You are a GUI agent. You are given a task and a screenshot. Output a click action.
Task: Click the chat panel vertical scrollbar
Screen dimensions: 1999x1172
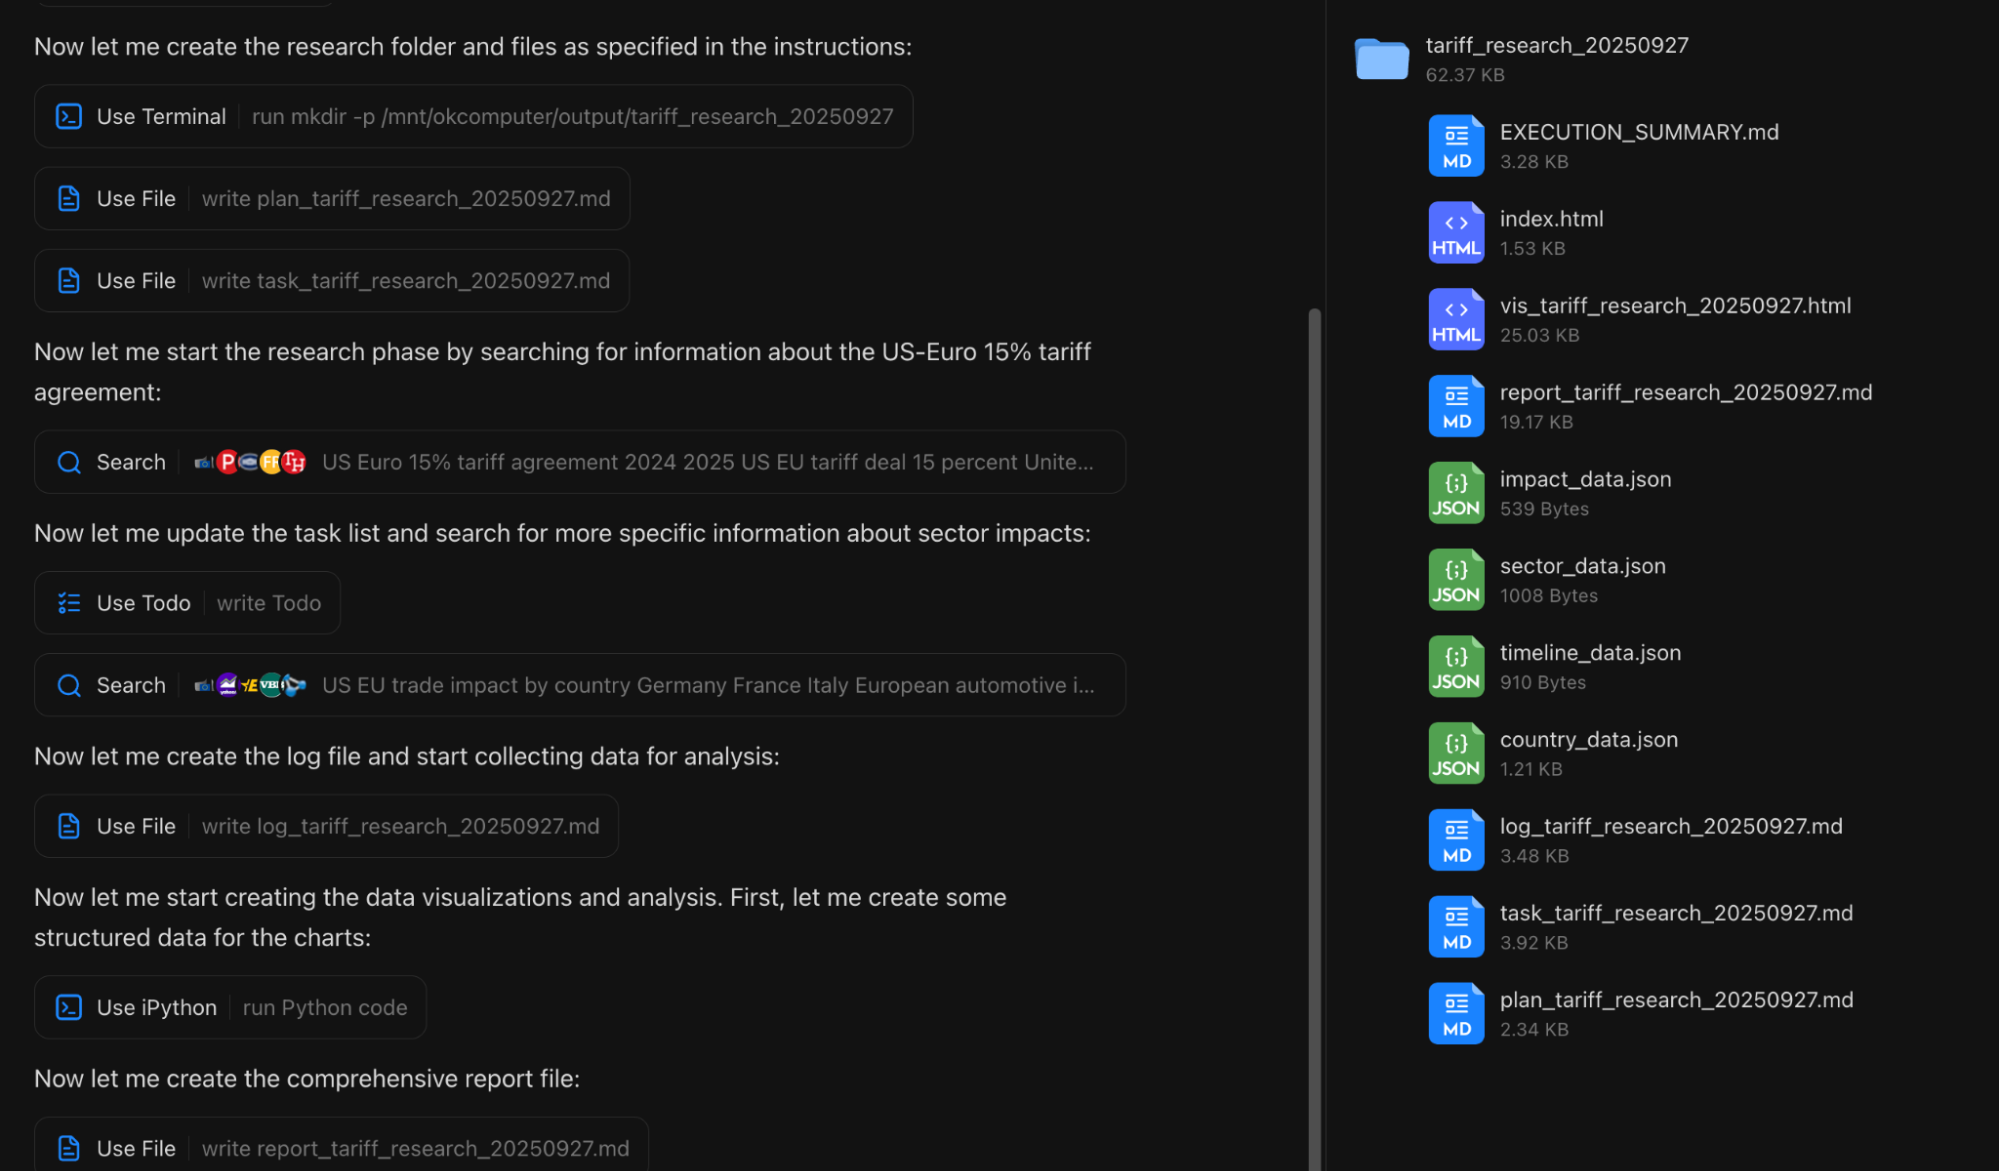(x=1314, y=700)
